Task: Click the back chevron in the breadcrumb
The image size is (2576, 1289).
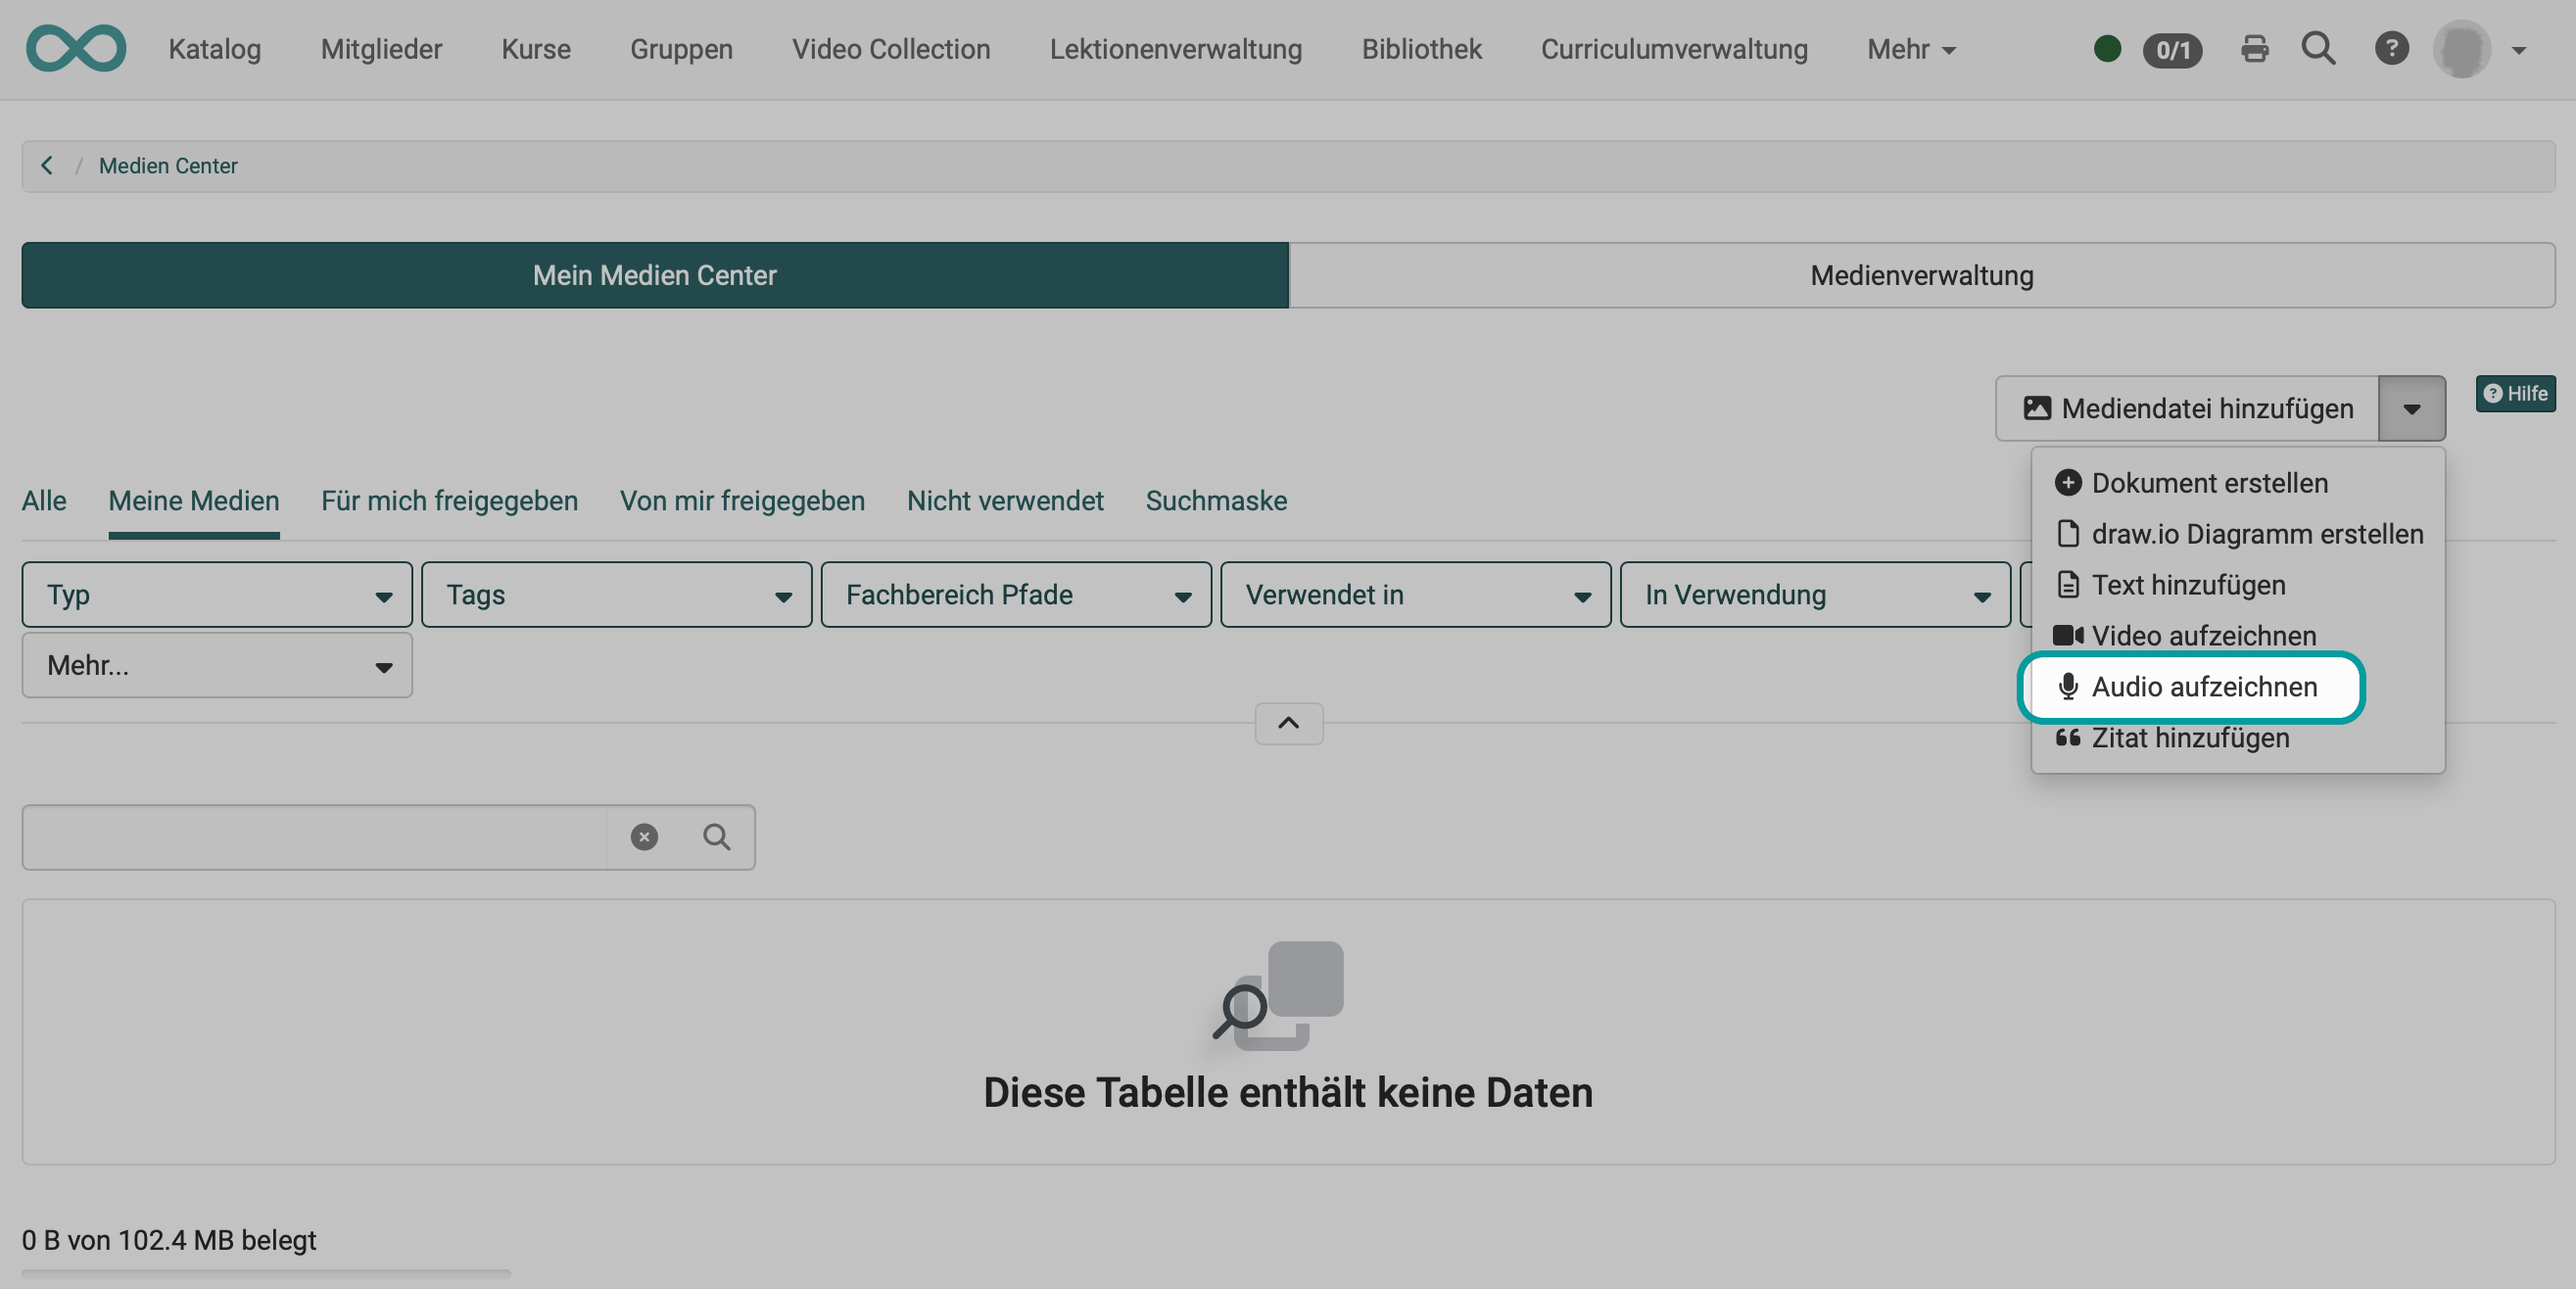Action: (x=46, y=165)
